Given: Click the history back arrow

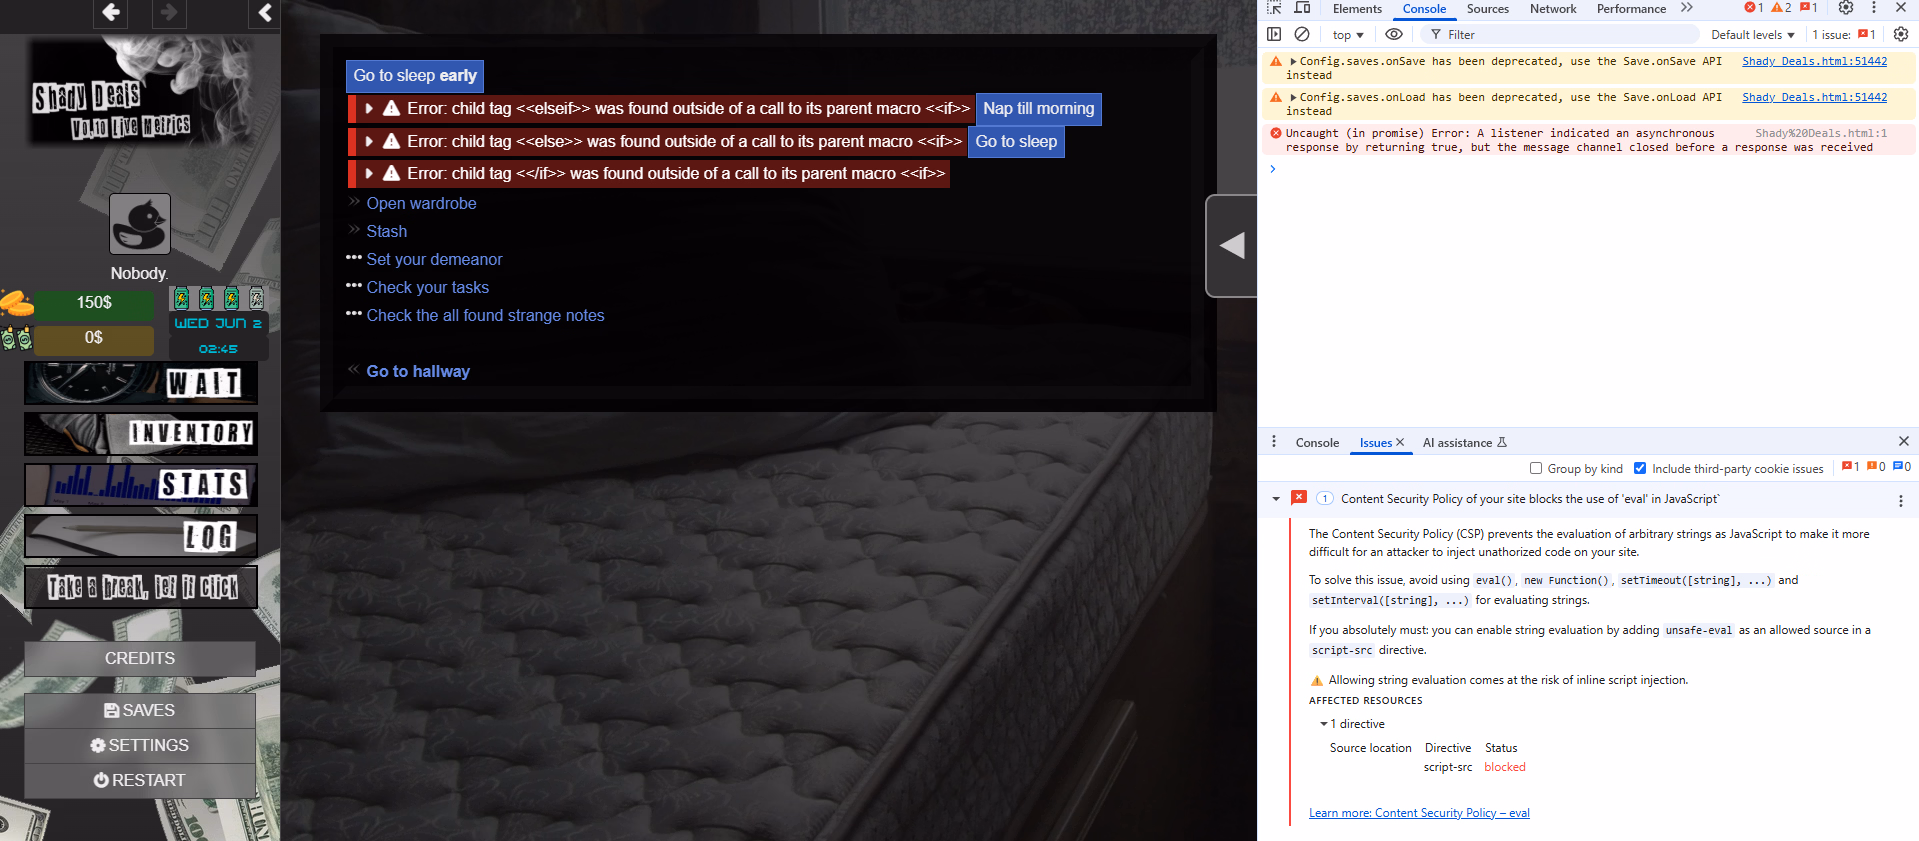Looking at the screenshot, I should tap(111, 12).
